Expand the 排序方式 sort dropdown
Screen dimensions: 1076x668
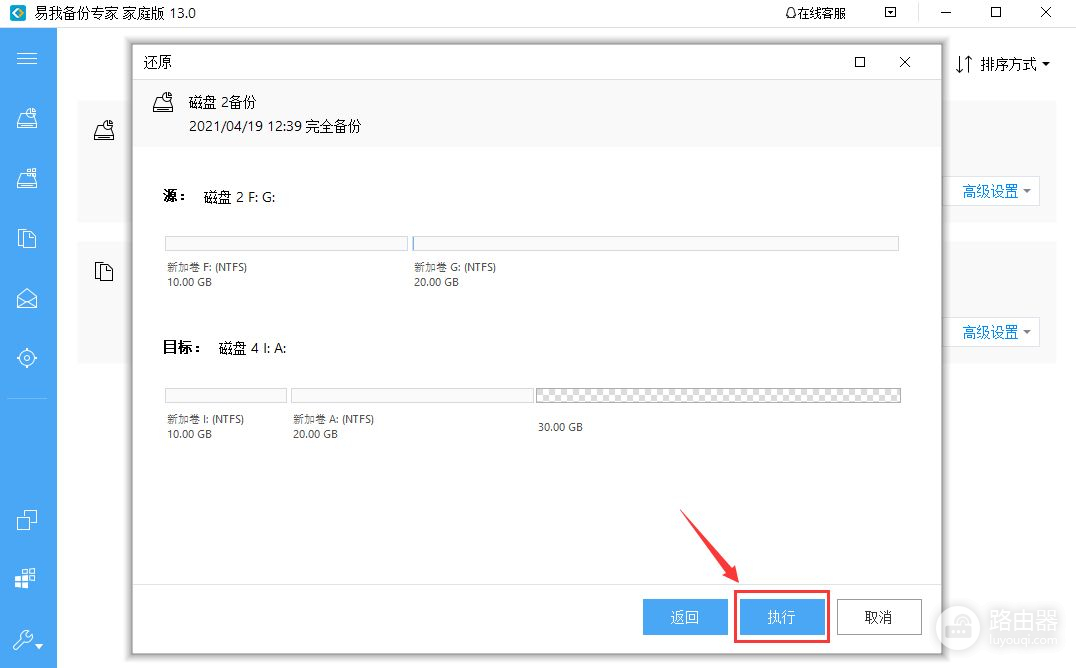pyautogui.click(x=1002, y=65)
